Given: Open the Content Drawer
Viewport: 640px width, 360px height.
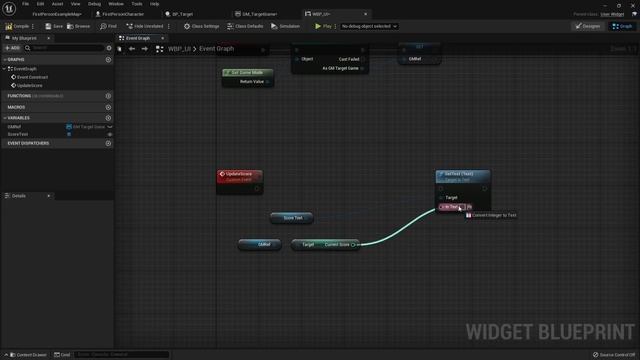Looking at the screenshot, I should coord(28,355).
